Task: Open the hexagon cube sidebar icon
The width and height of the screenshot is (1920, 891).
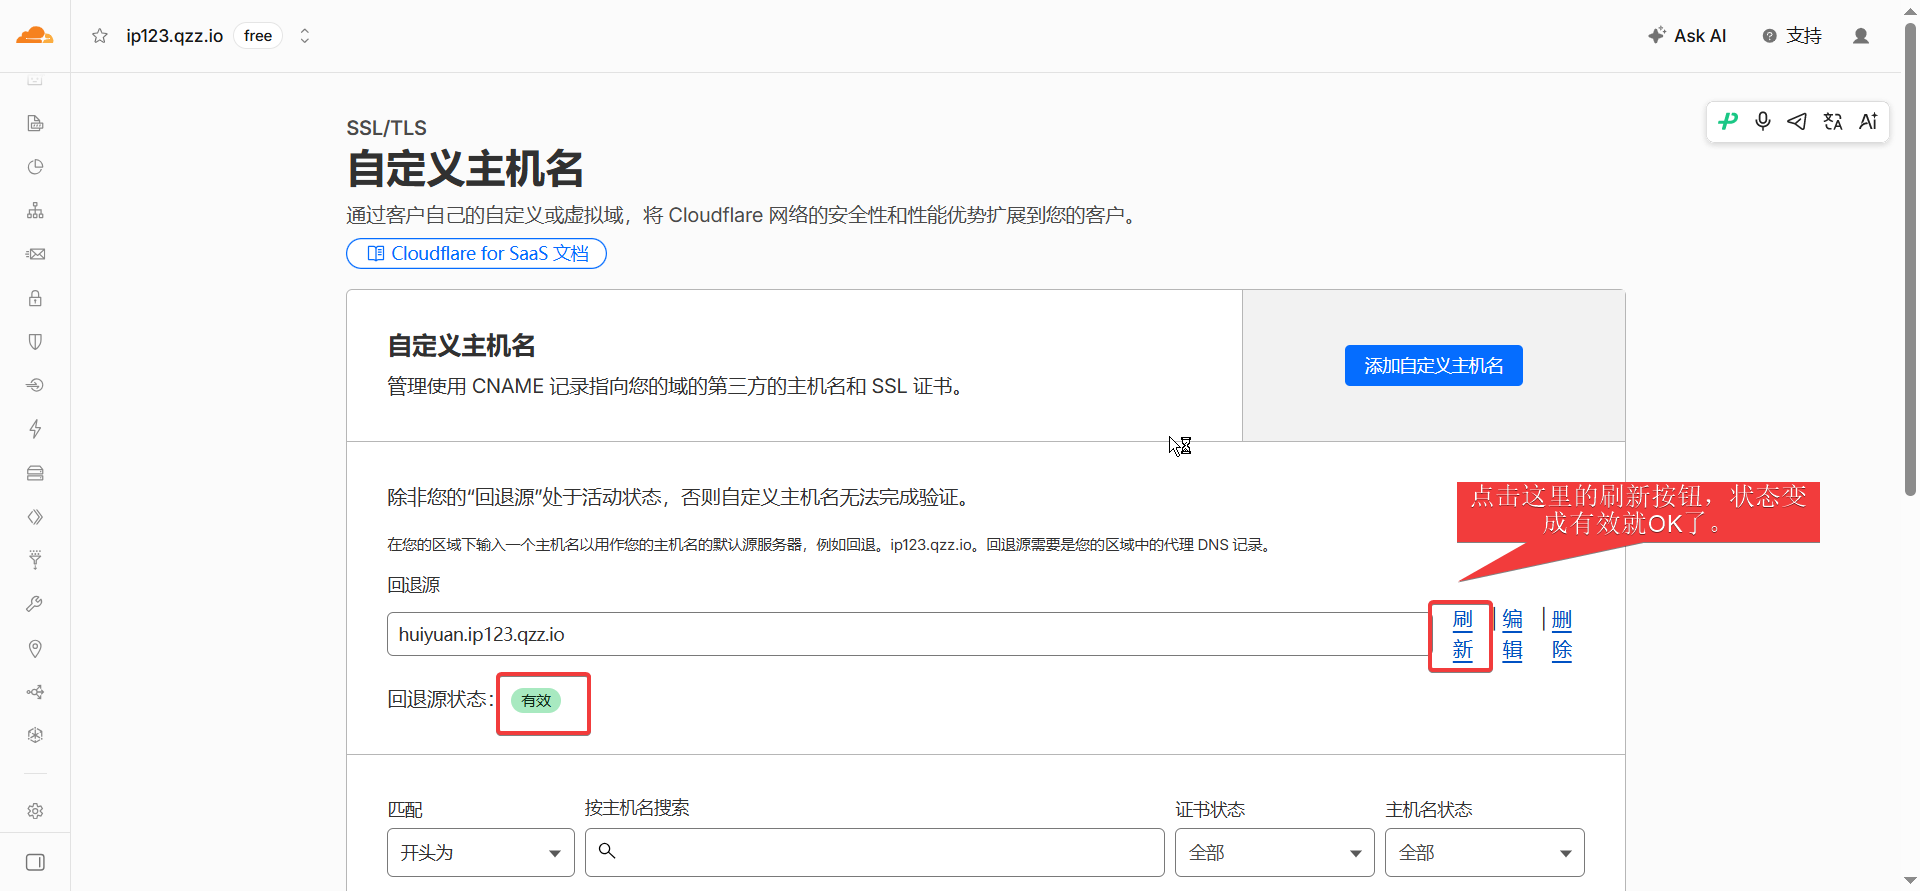Action: click(35, 735)
